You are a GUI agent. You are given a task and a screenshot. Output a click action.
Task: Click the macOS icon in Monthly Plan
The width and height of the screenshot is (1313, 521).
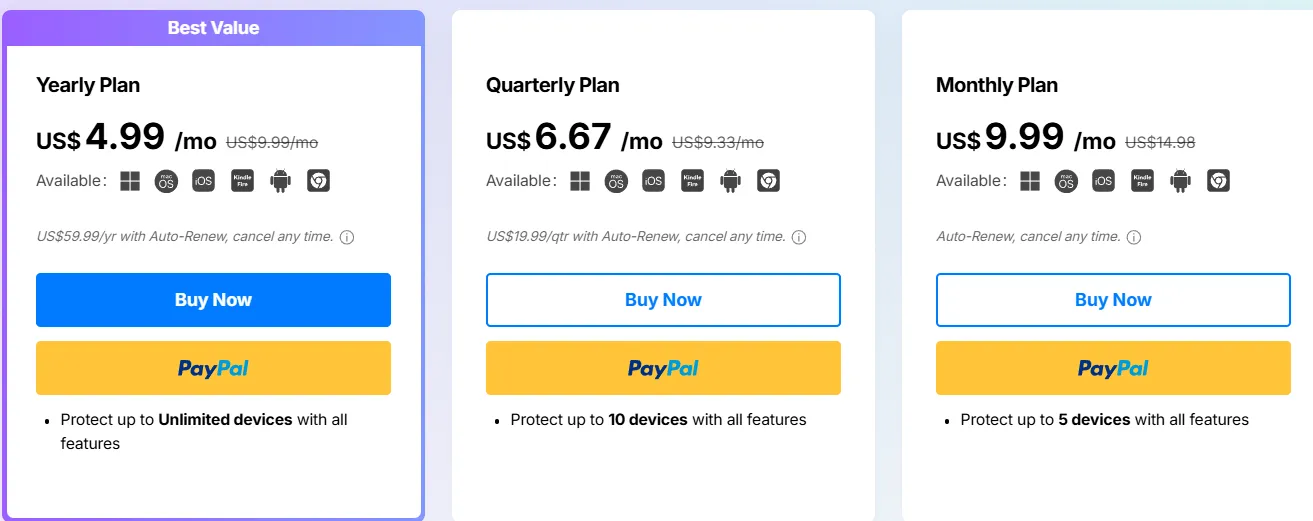pos(1066,181)
